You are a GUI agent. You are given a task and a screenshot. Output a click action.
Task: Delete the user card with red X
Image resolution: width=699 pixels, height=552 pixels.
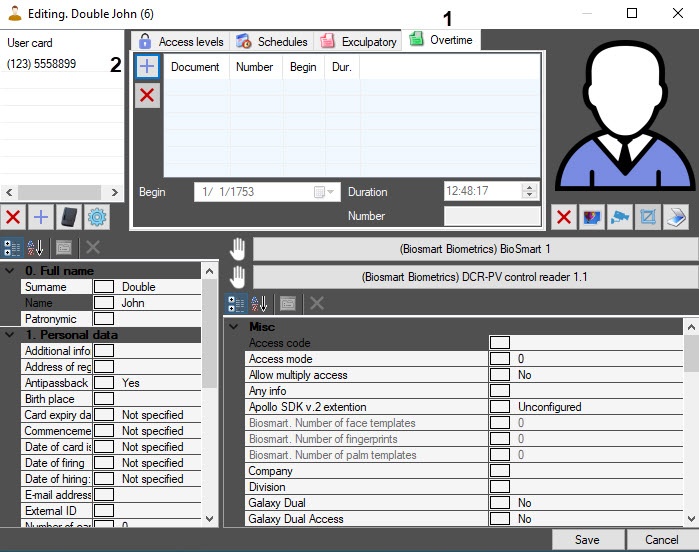pyautogui.click(x=13, y=218)
